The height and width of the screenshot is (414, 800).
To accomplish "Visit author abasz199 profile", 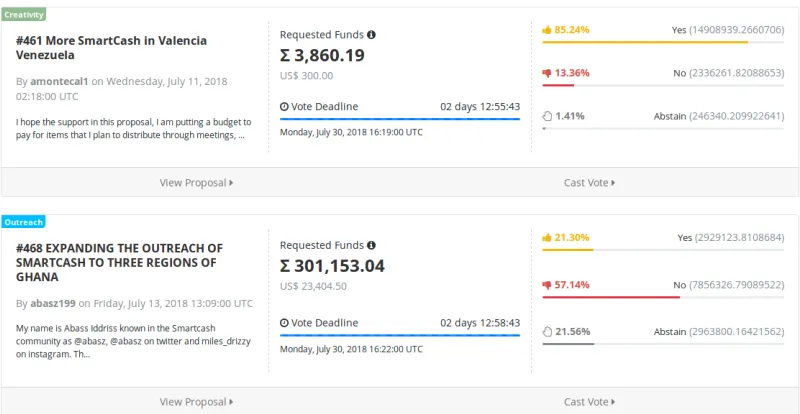I will click(x=53, y=303).
